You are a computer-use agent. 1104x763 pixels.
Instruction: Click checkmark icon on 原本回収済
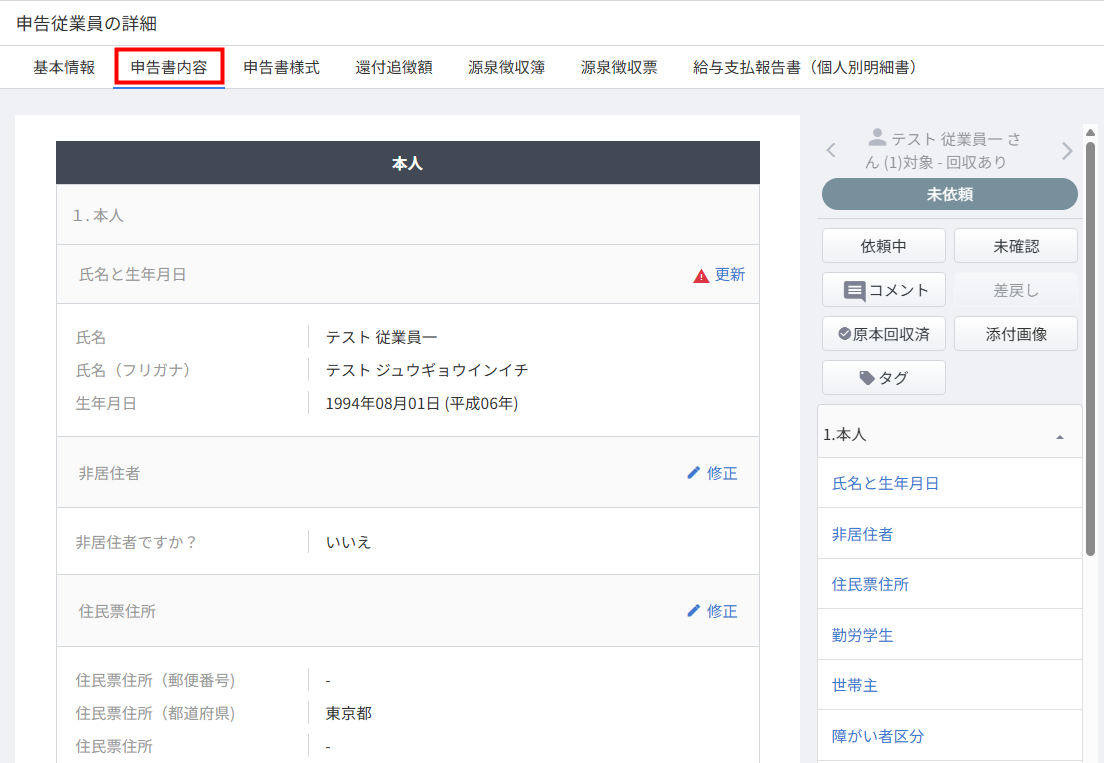(844, 334)
